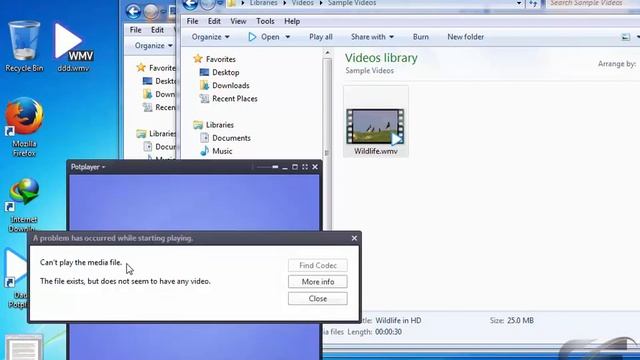The image size is (640, 360).
Task: Select Desktop in navigation pane
Action: coord(226,72)
